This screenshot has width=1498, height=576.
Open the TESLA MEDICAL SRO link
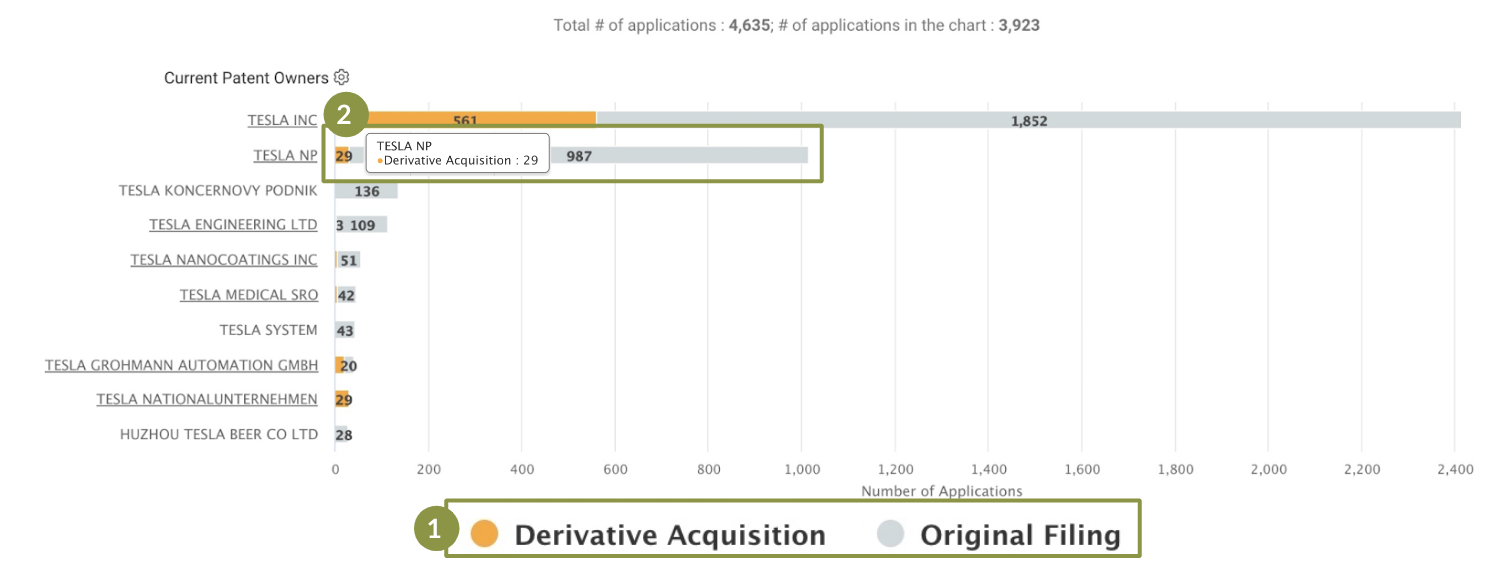249,295
